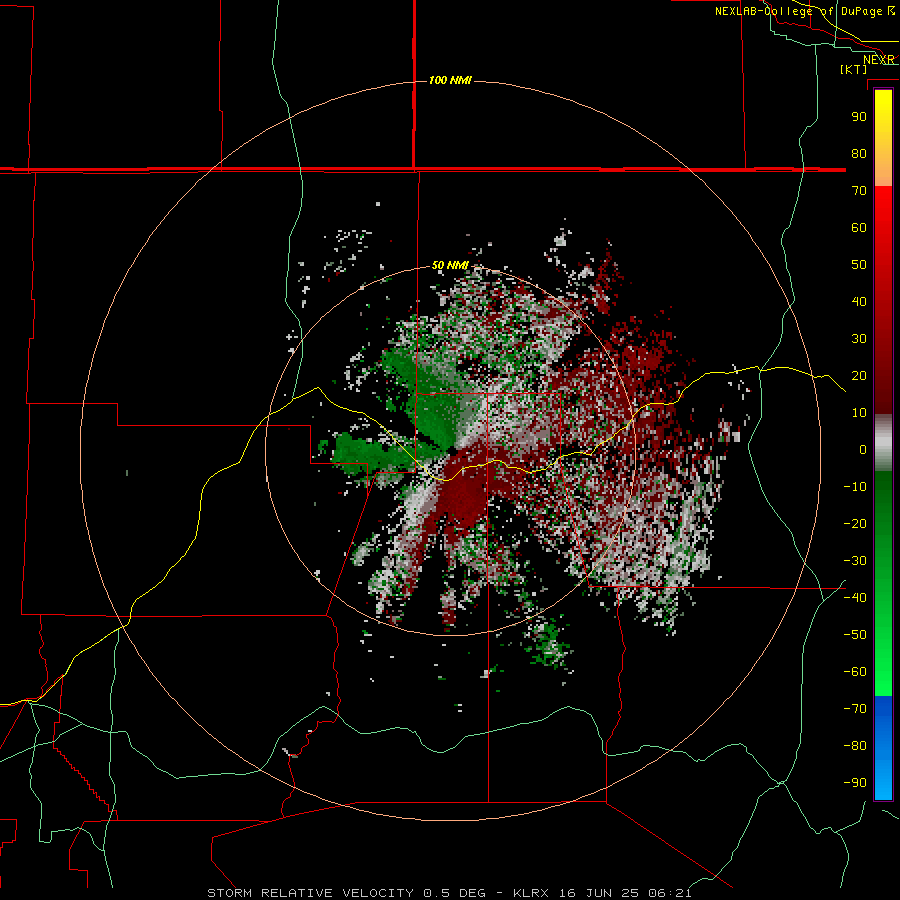Click the -80 value on the velocity scale

(855, 746)
